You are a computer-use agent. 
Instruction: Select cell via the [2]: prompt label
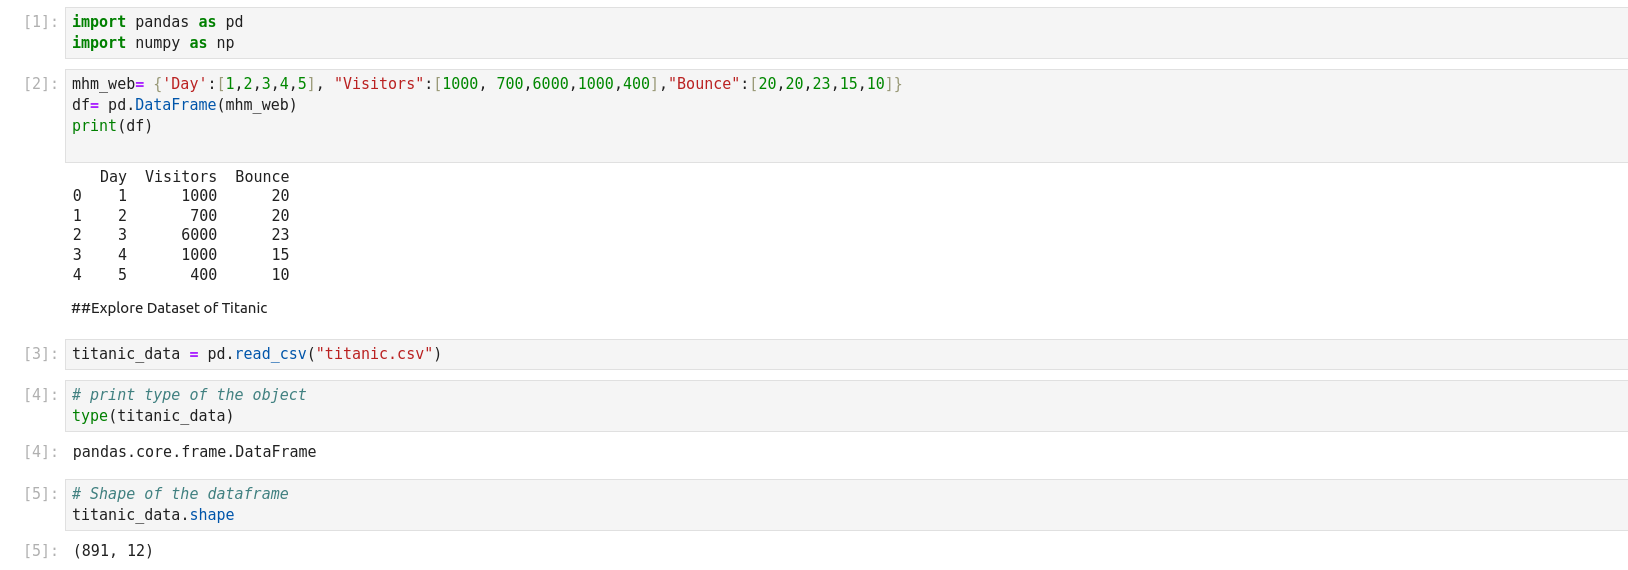click(40, 84)
